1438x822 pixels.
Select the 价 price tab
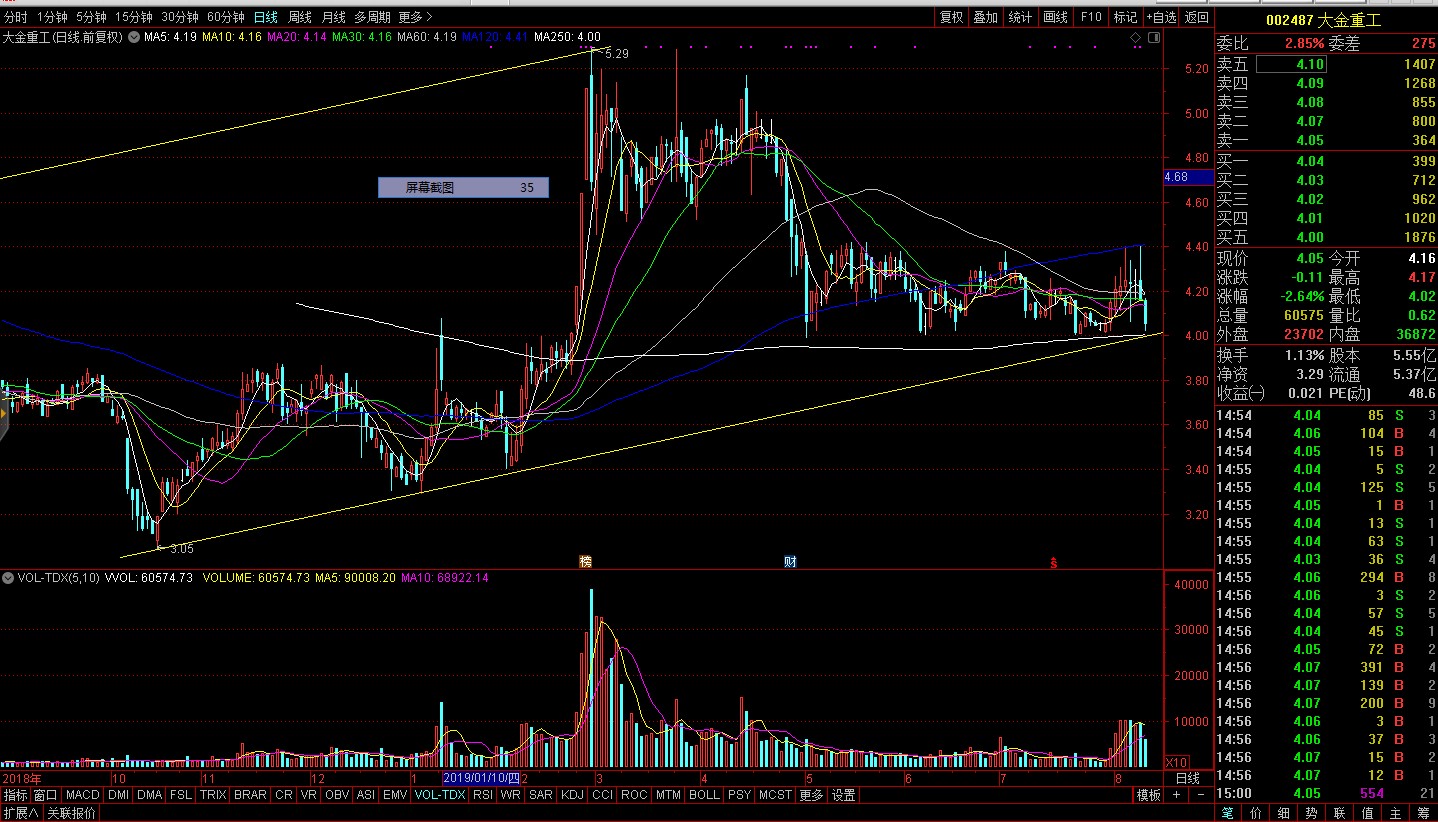click(1256, 813)
